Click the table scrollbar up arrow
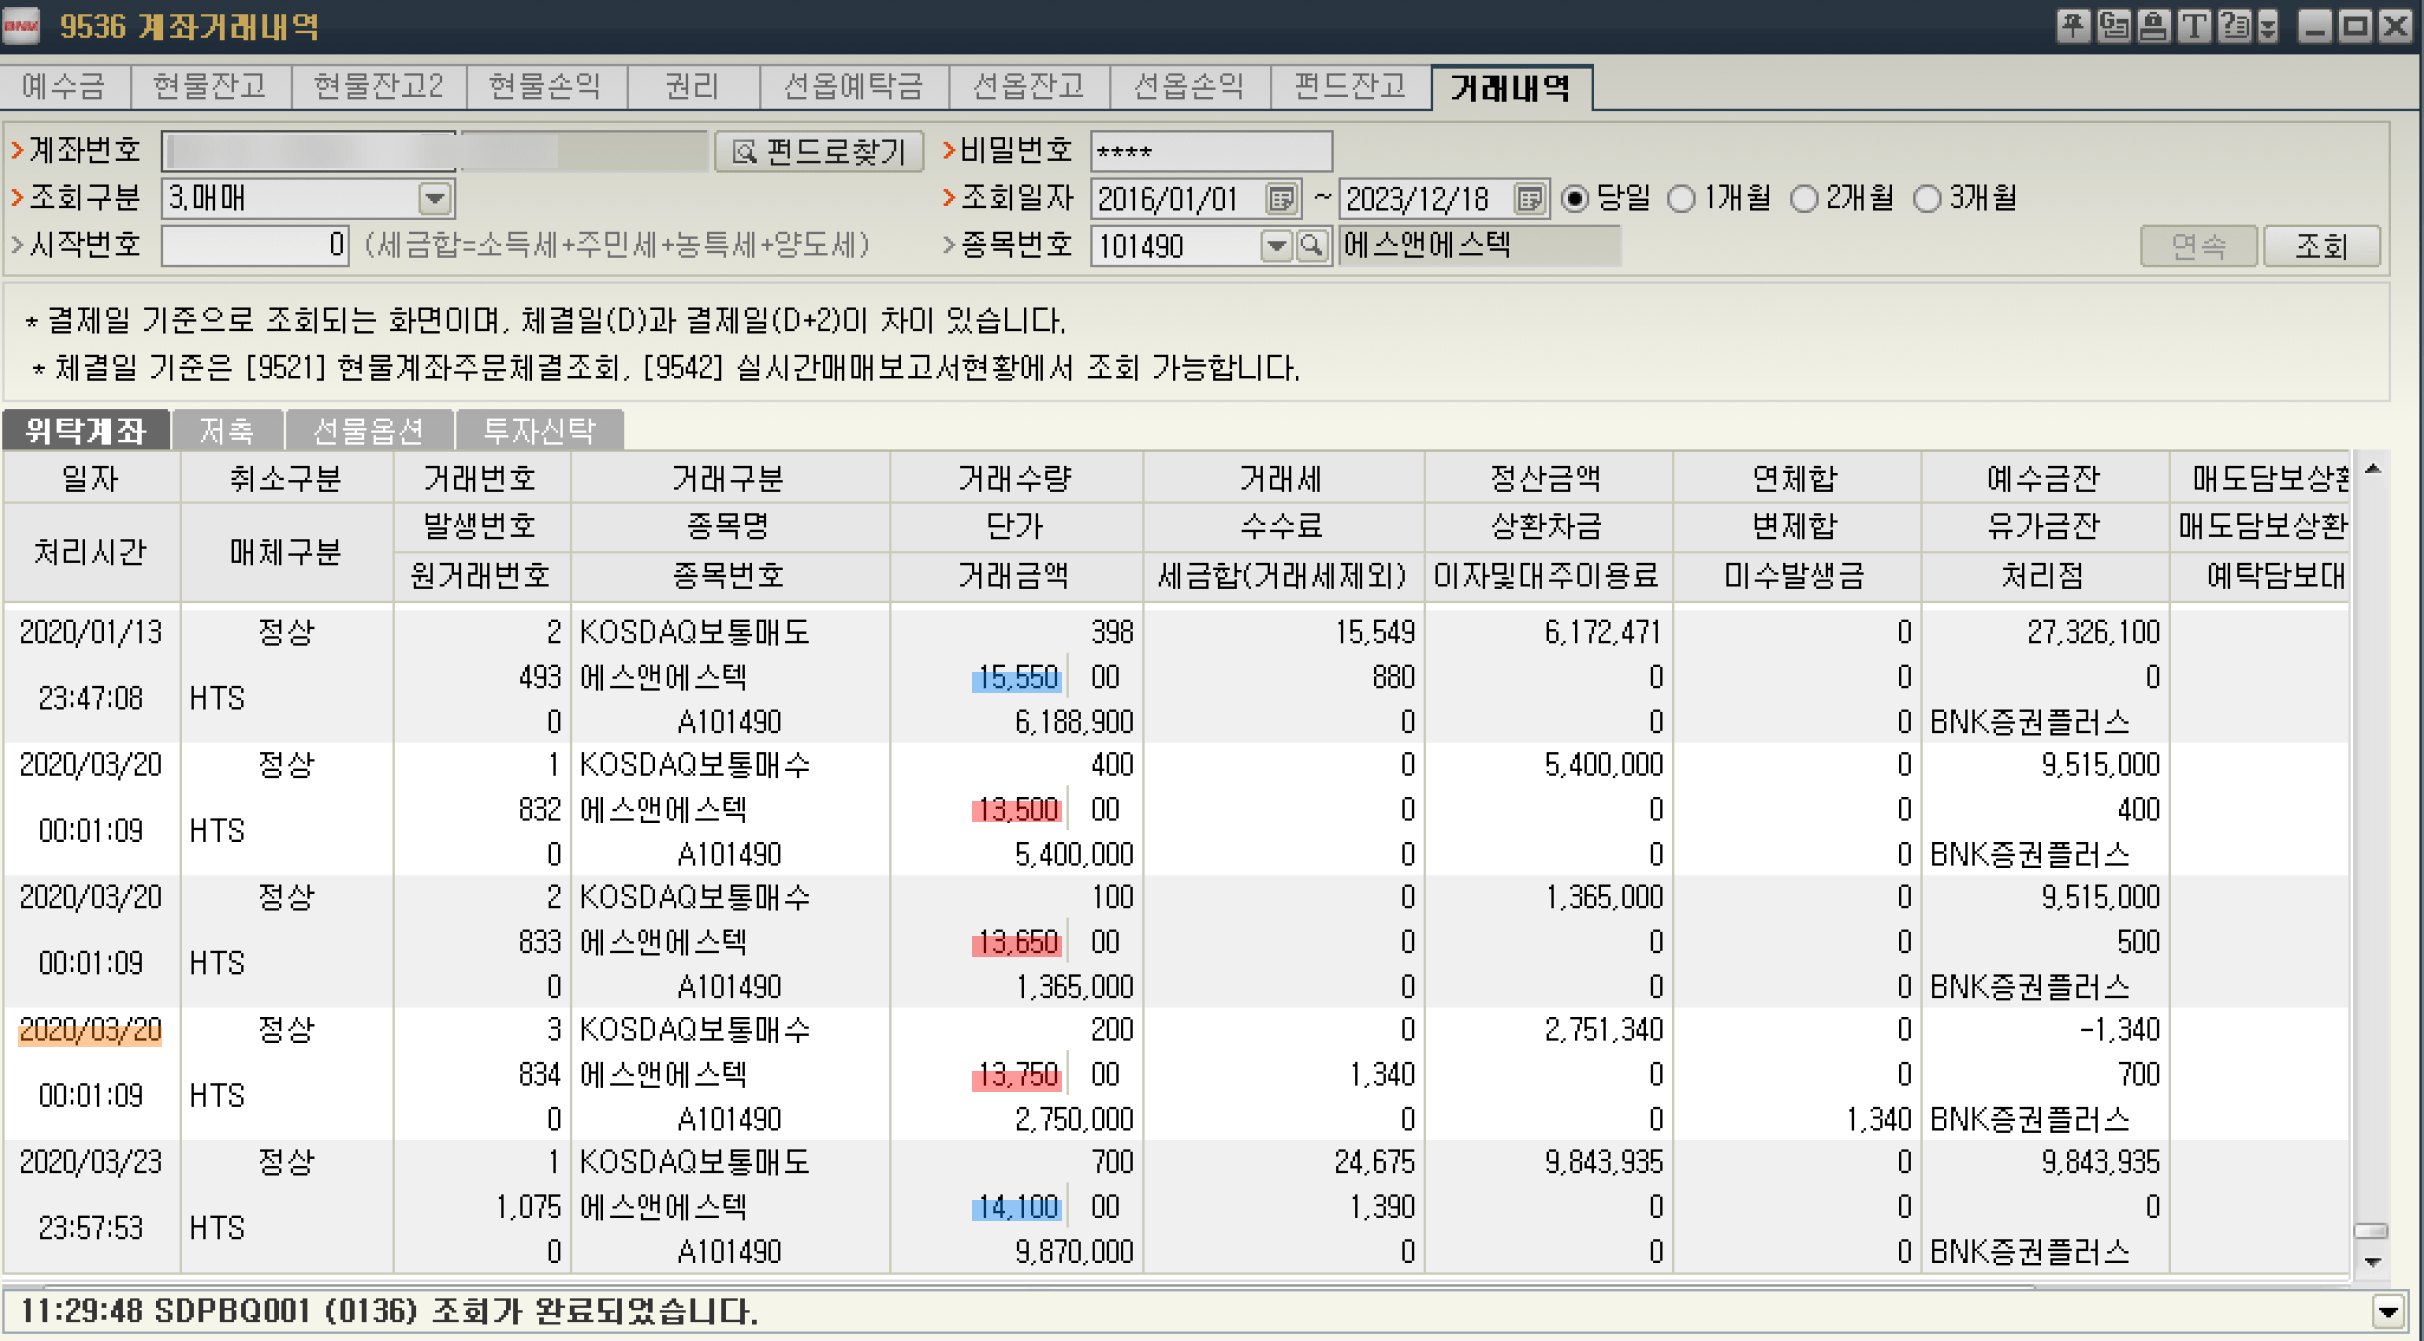This screenshot has width=2424, height=1341. tap(2371, 469)
